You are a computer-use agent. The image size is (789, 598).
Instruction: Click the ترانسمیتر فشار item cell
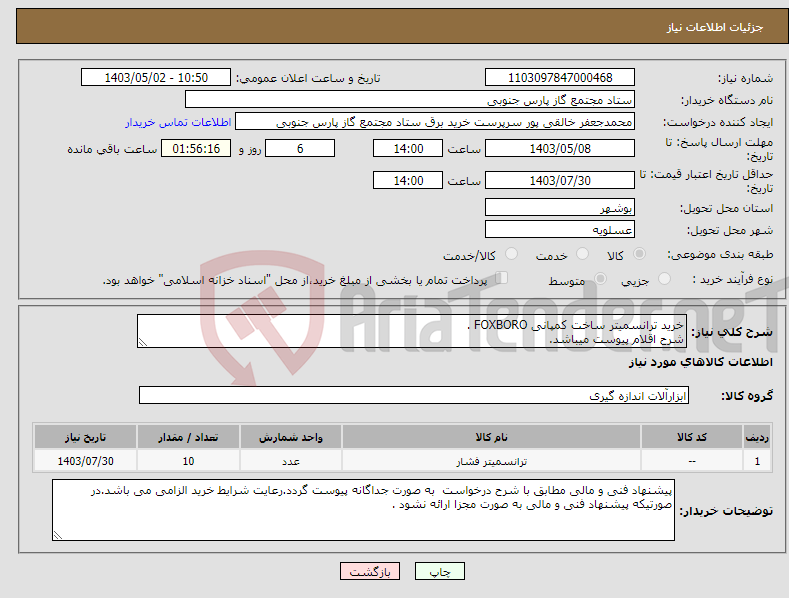click(491, 461)
